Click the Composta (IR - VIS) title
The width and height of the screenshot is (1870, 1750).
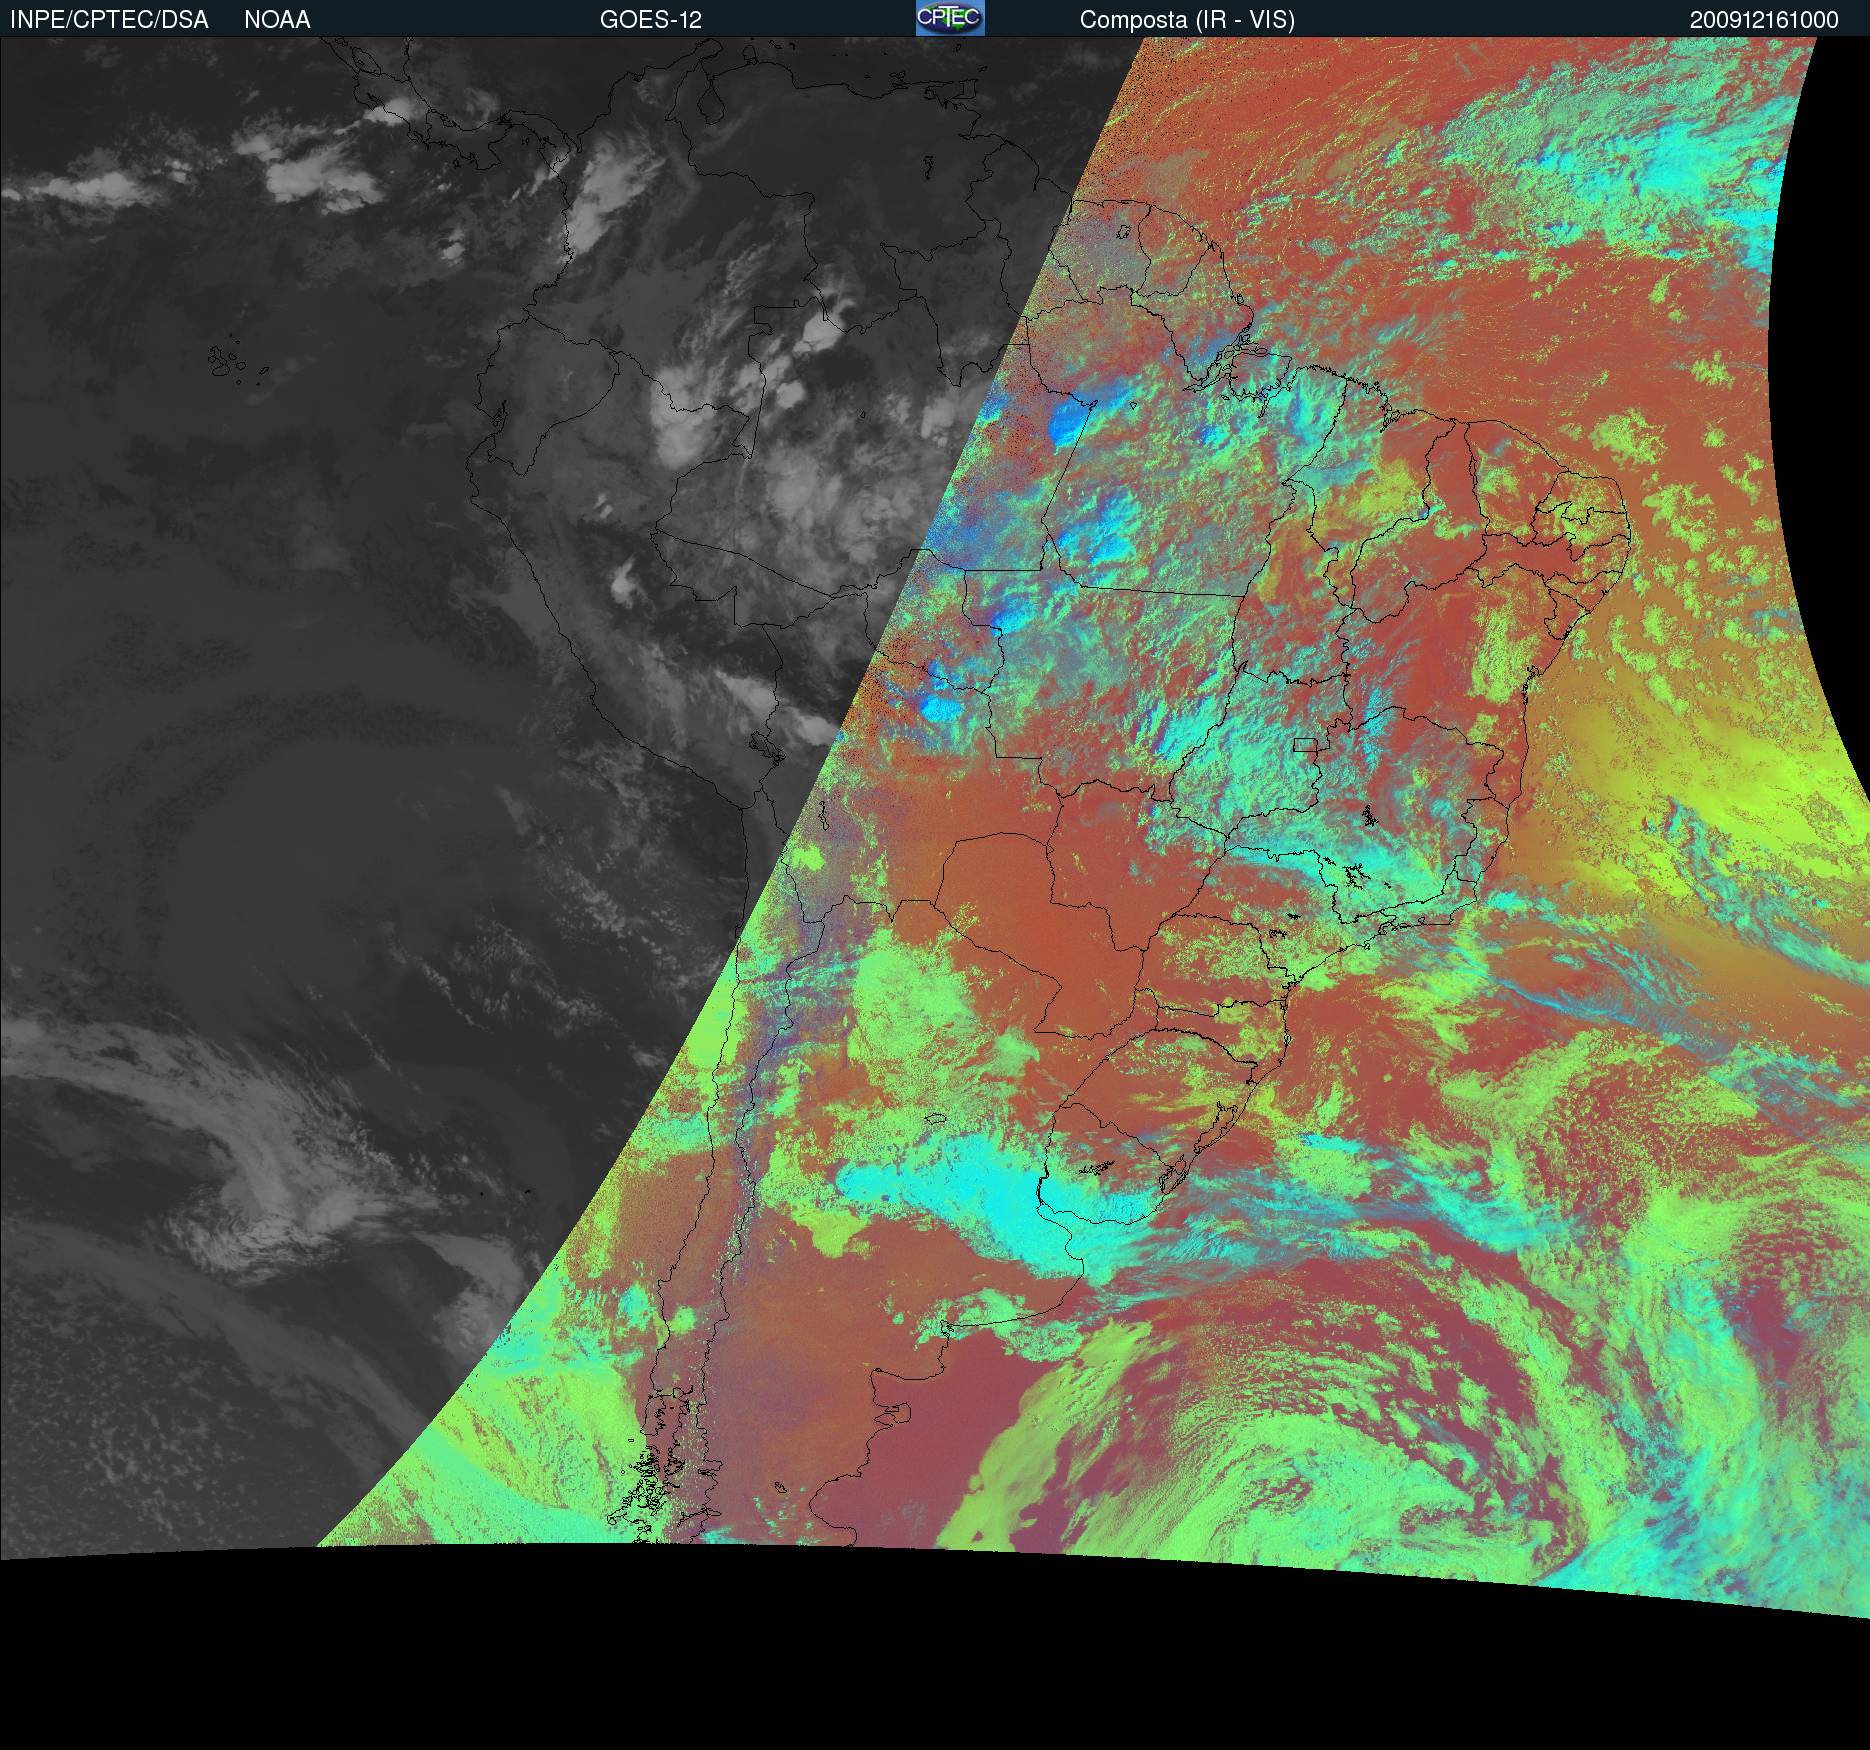coord(1187,20)
